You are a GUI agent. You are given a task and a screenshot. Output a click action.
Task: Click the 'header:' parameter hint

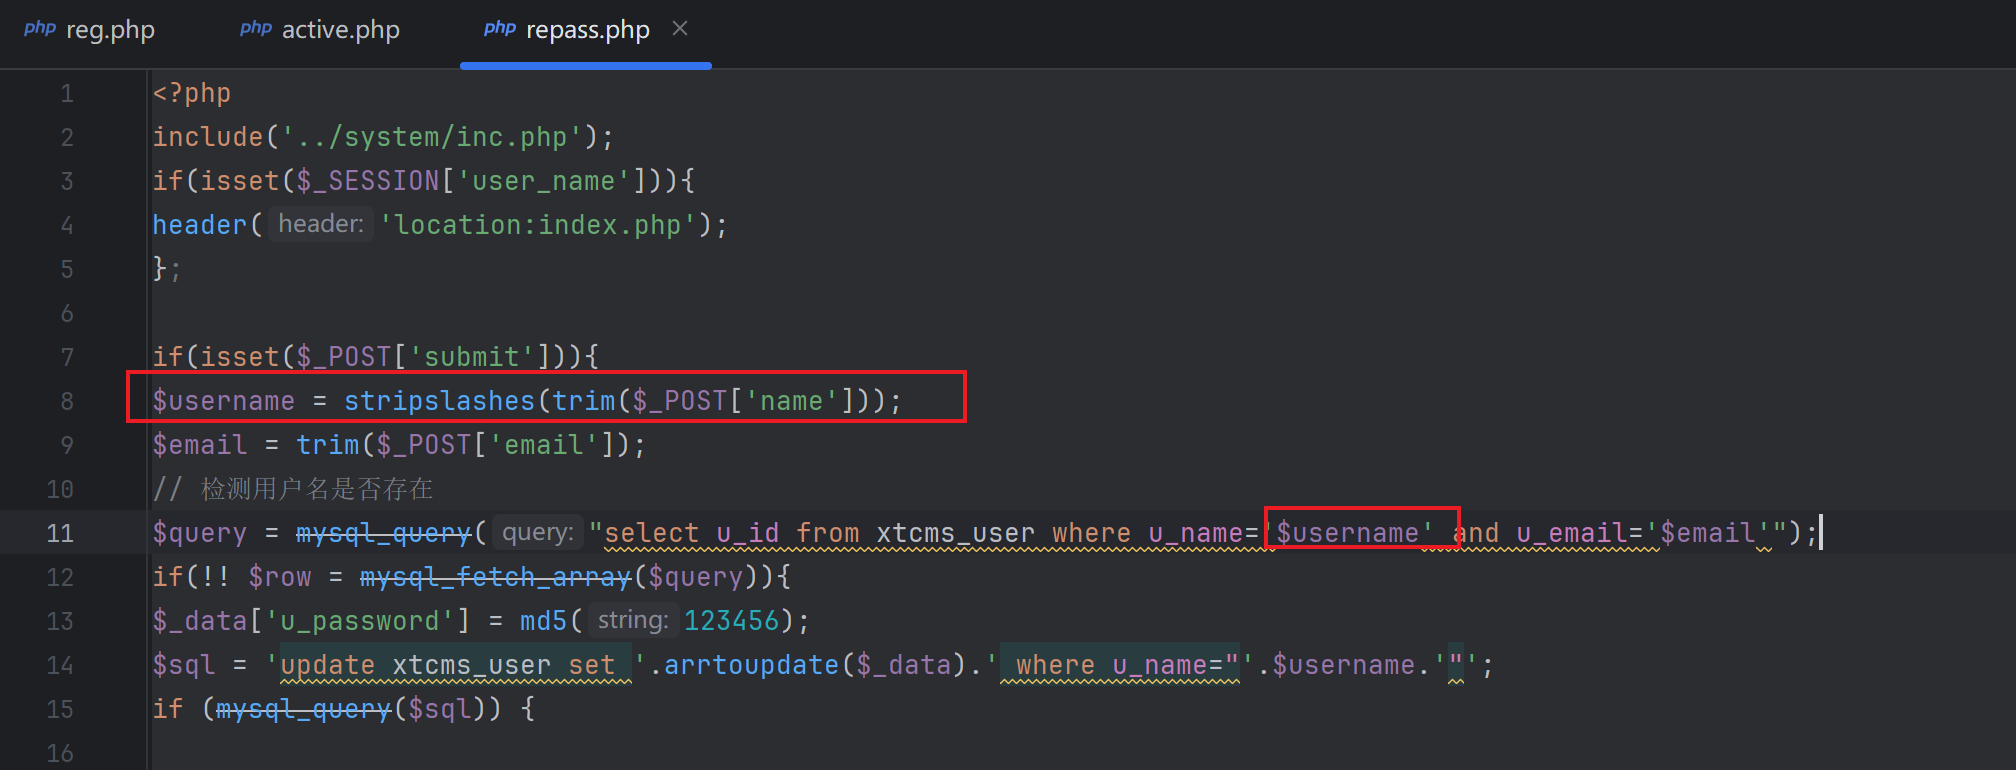[x=321, y=224]
